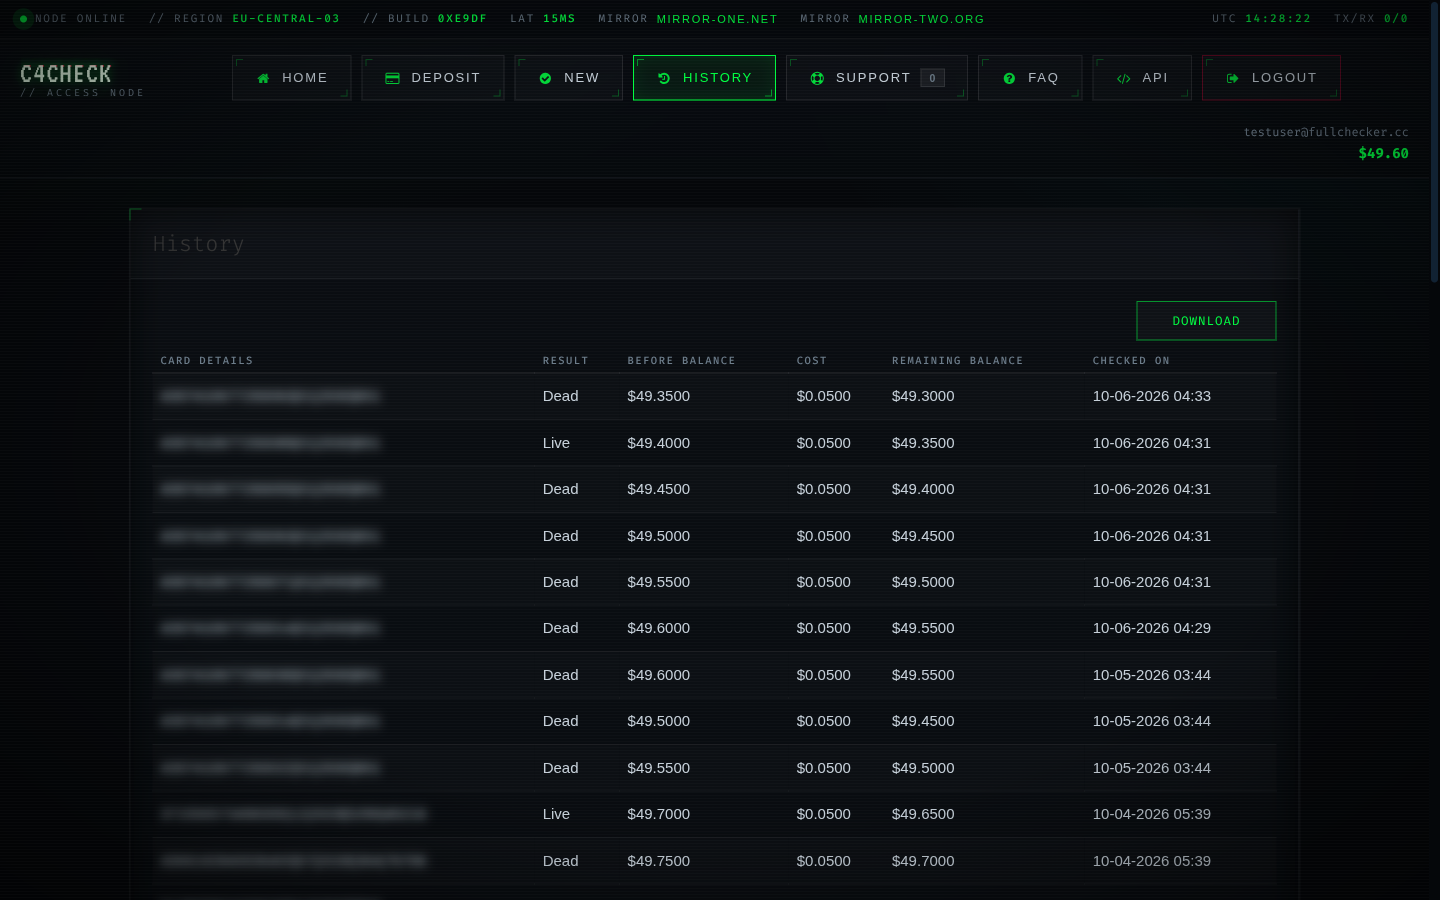Click the Dead result in the 04:29 row
This screenshot has width=1440, height=900.
(560, 628)
